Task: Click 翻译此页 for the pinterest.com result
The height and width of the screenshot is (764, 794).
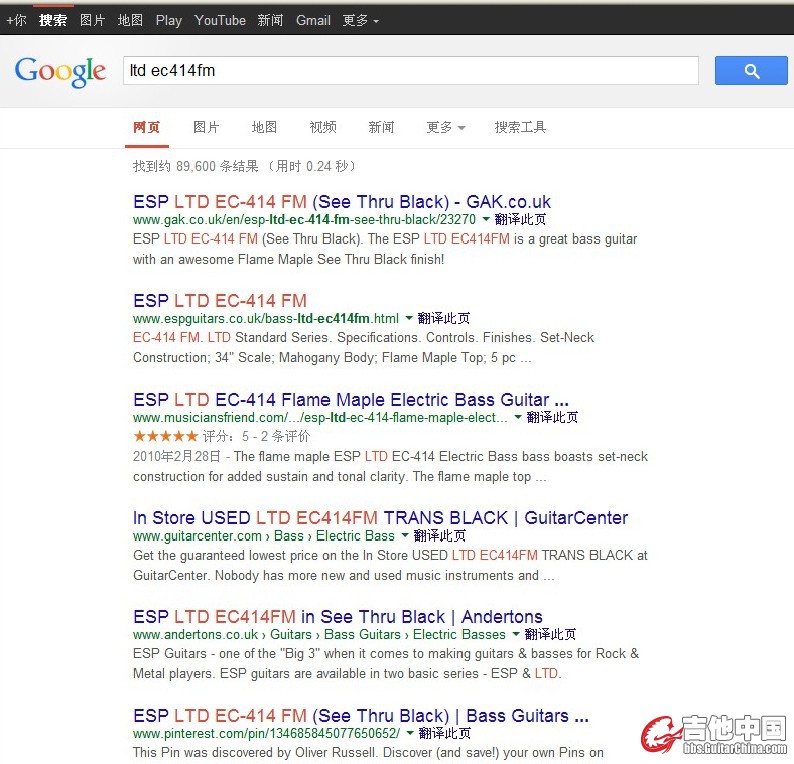Action: point(445,733)
